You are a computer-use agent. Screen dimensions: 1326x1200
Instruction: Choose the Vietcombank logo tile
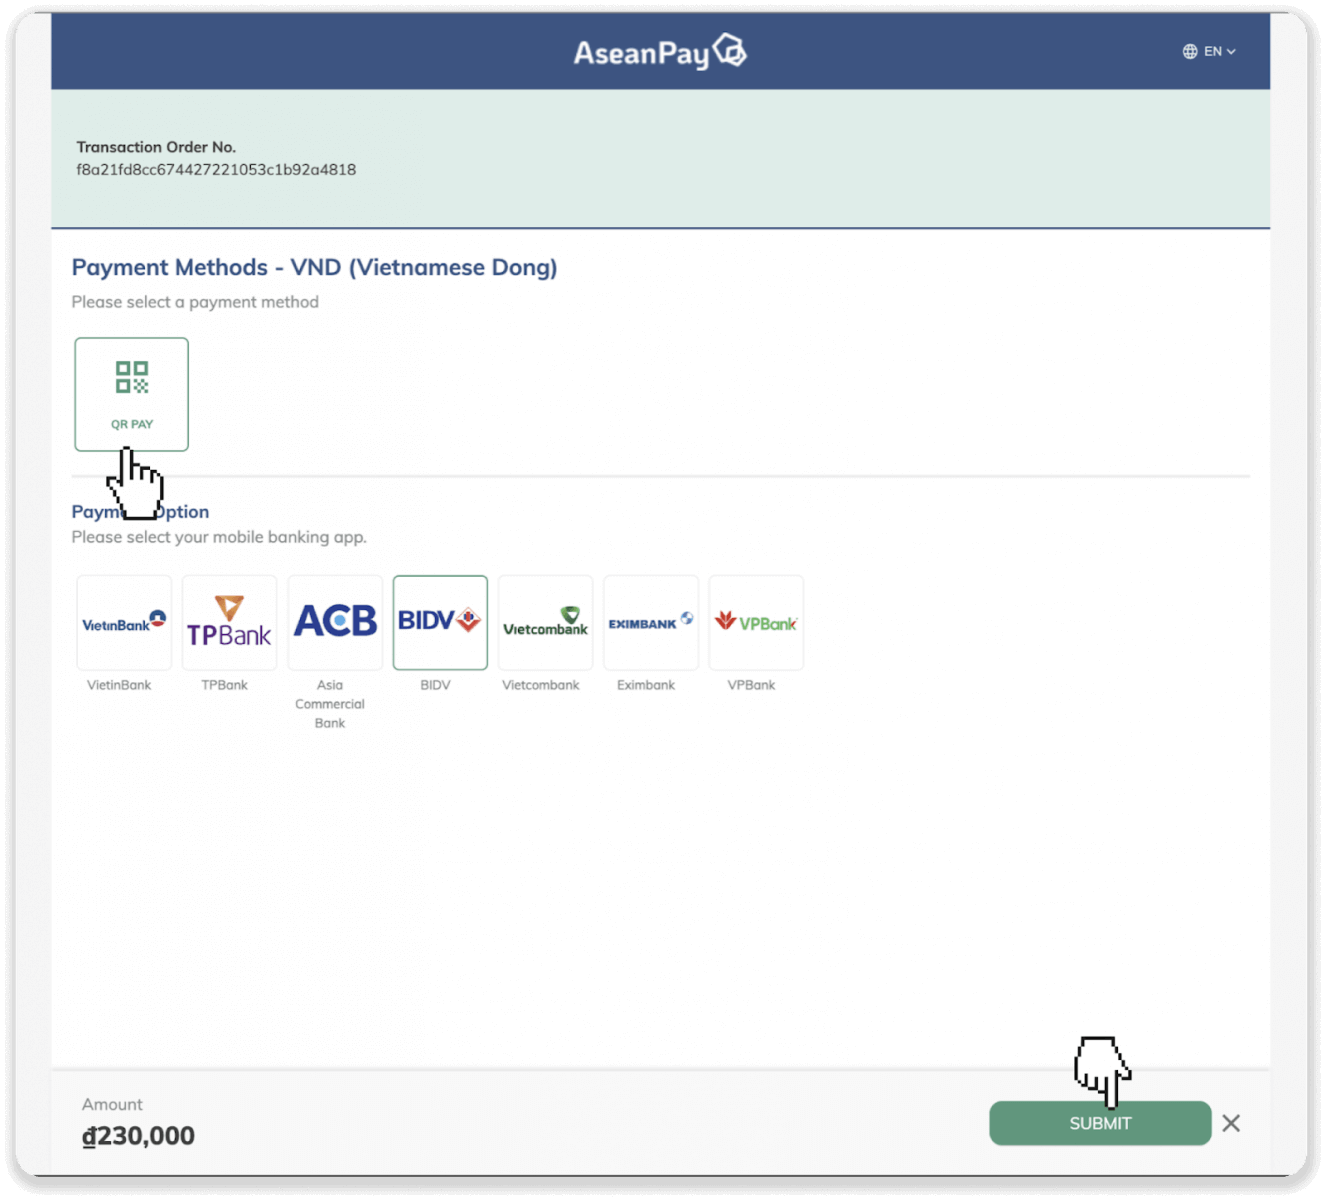[x=545, y=622]
